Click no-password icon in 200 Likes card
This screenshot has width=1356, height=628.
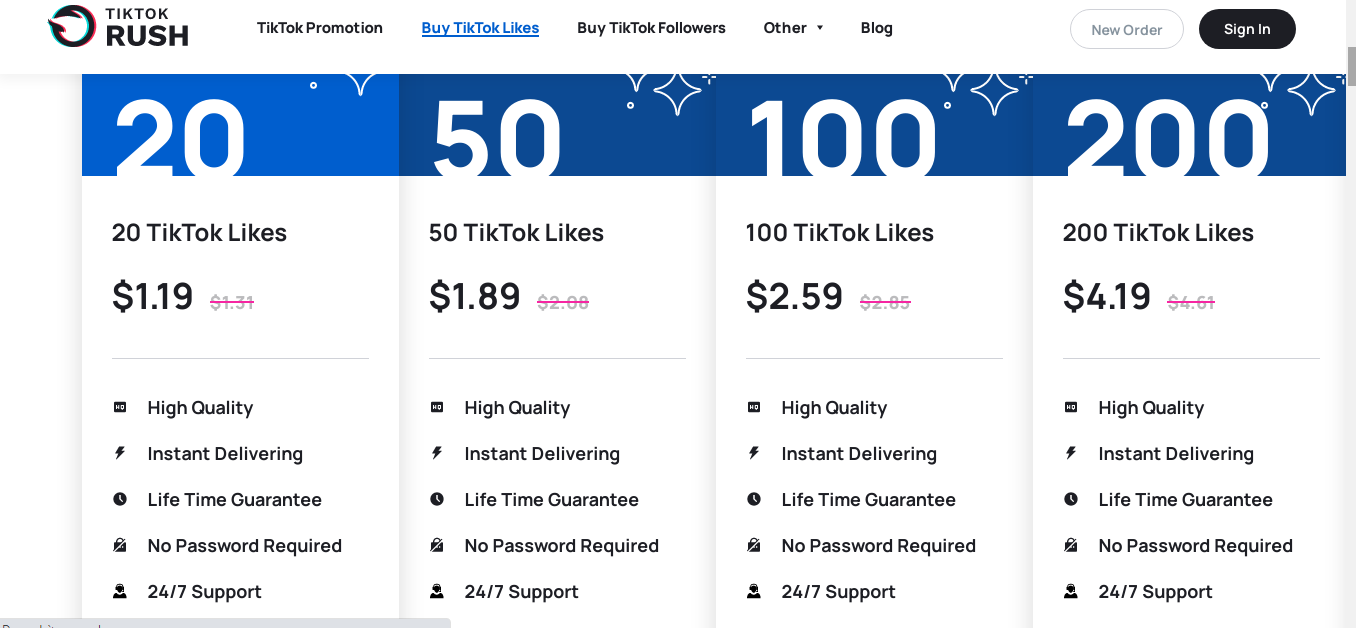(1071, 545)
